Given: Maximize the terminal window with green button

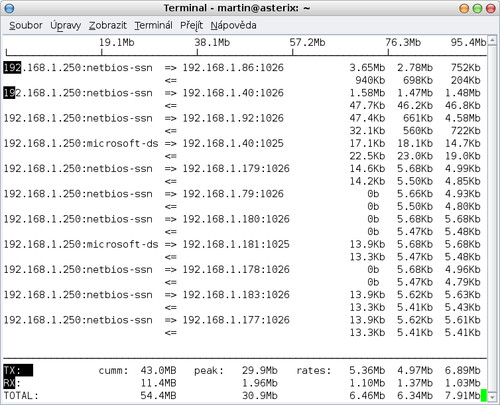Looking at the screenshot, I should [477, 8].
